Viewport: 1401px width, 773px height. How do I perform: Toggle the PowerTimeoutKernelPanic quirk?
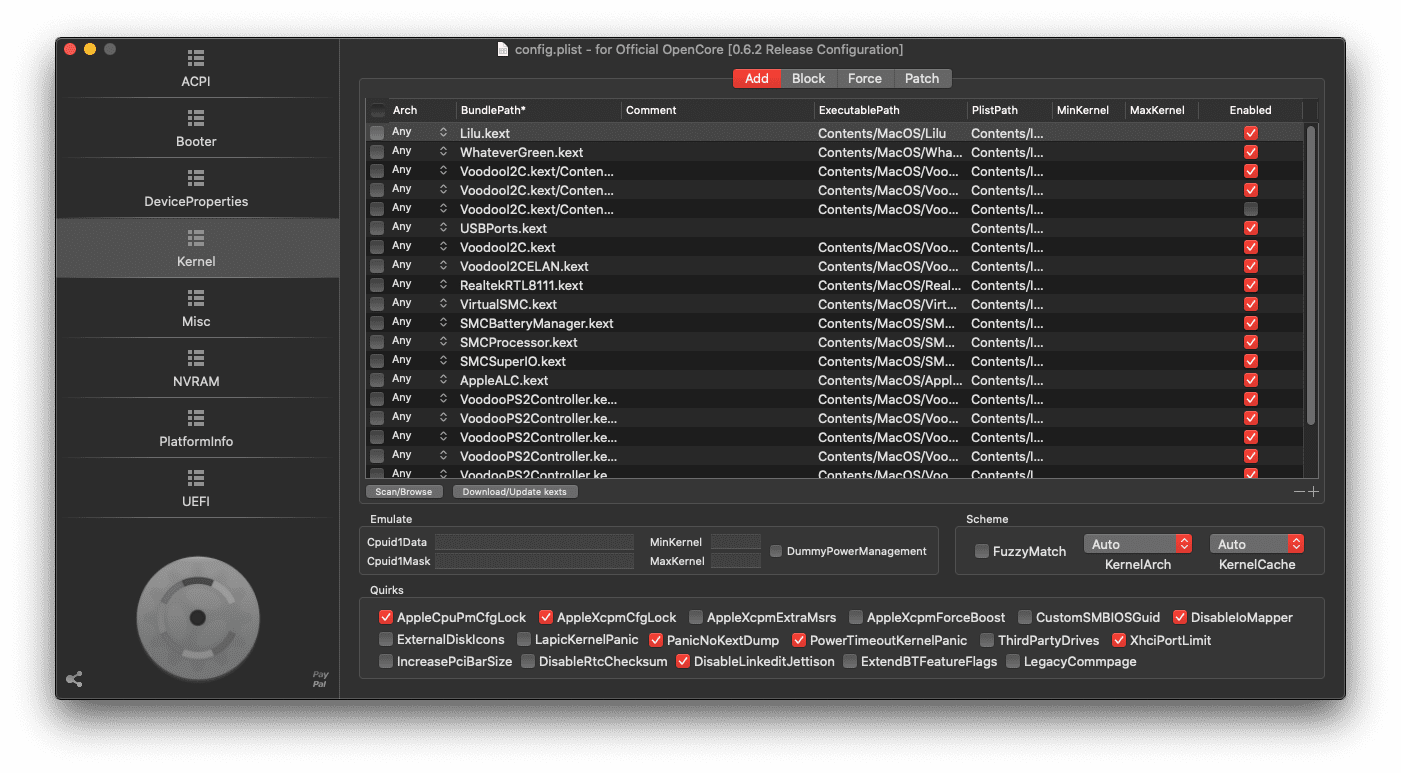pyautogui.click(x=799, y=639)
